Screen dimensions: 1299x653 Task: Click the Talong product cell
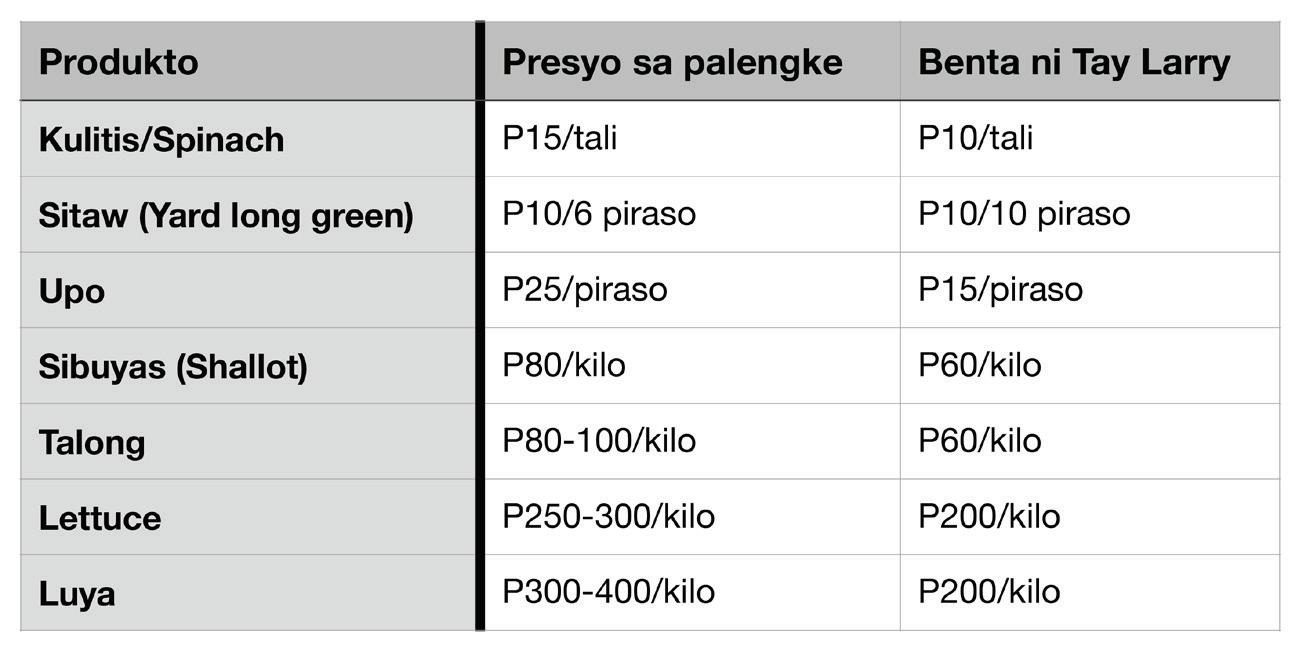tap(248, 441)
